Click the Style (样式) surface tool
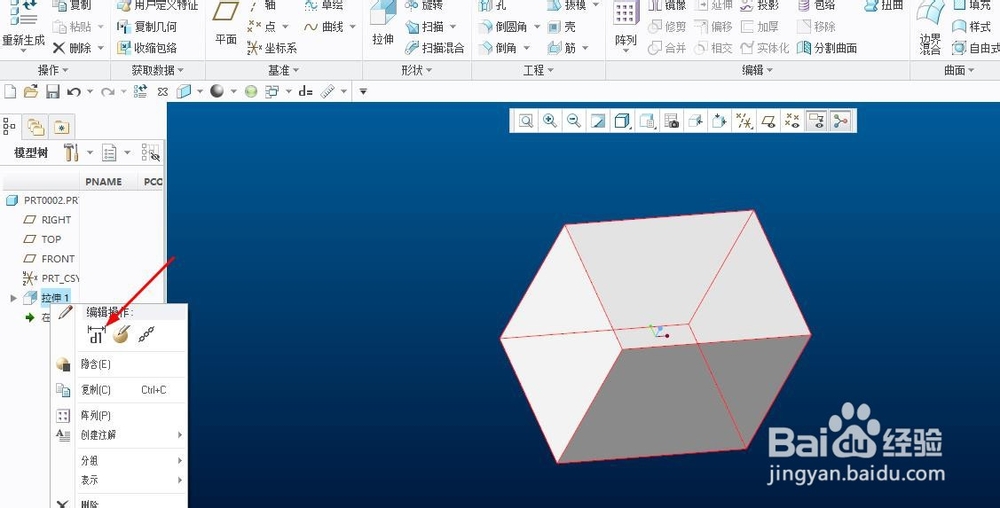This screenshot has width=1000, height=508. [x=971, y=27]
